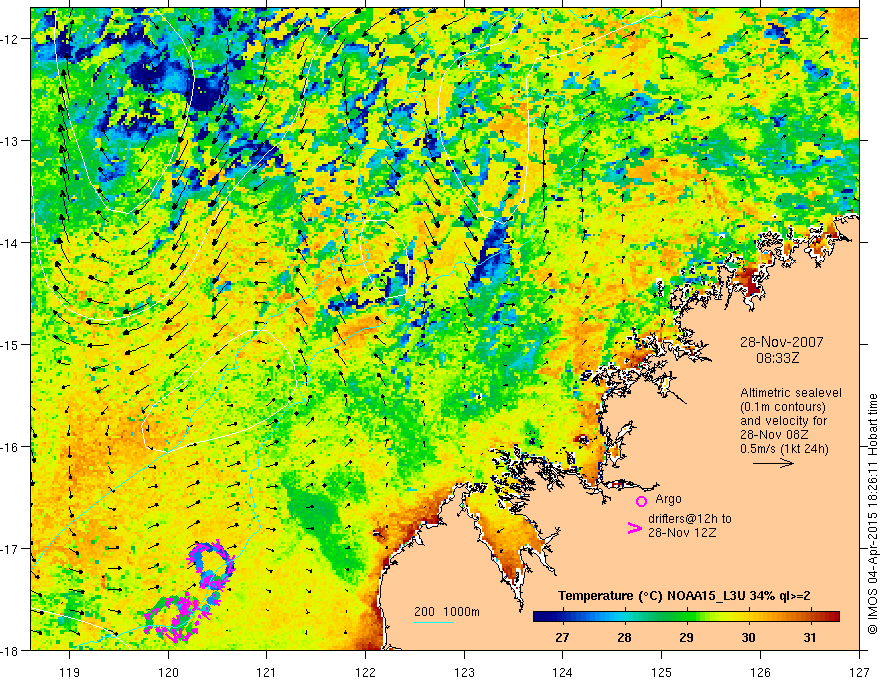This screenshot has height=680, width=880.
Task: Click the longitude axis label 125
Action: pyautogui.click(x=662, y=672)
